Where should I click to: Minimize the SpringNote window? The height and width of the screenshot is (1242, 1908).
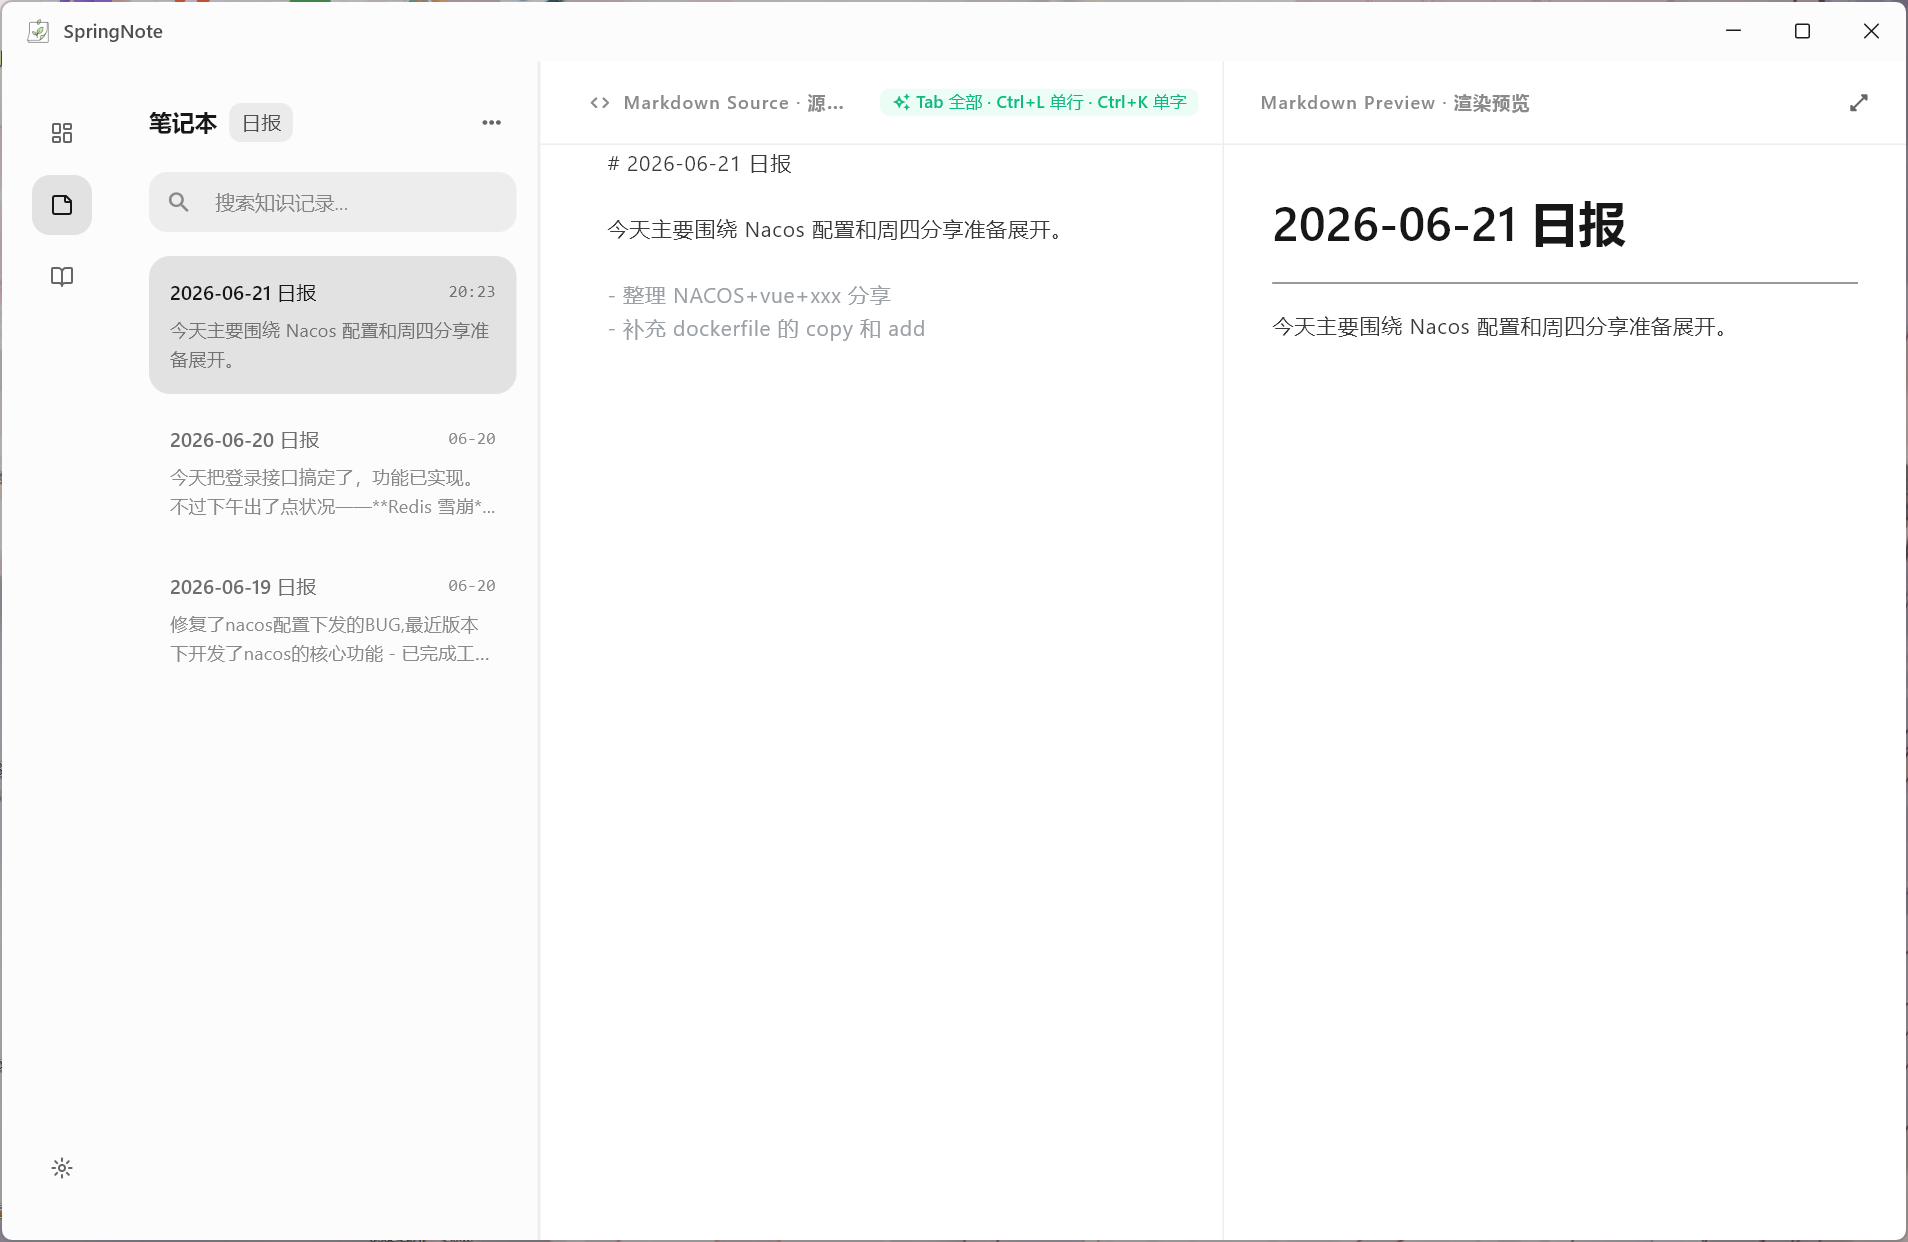click(x=1734, y=31)
